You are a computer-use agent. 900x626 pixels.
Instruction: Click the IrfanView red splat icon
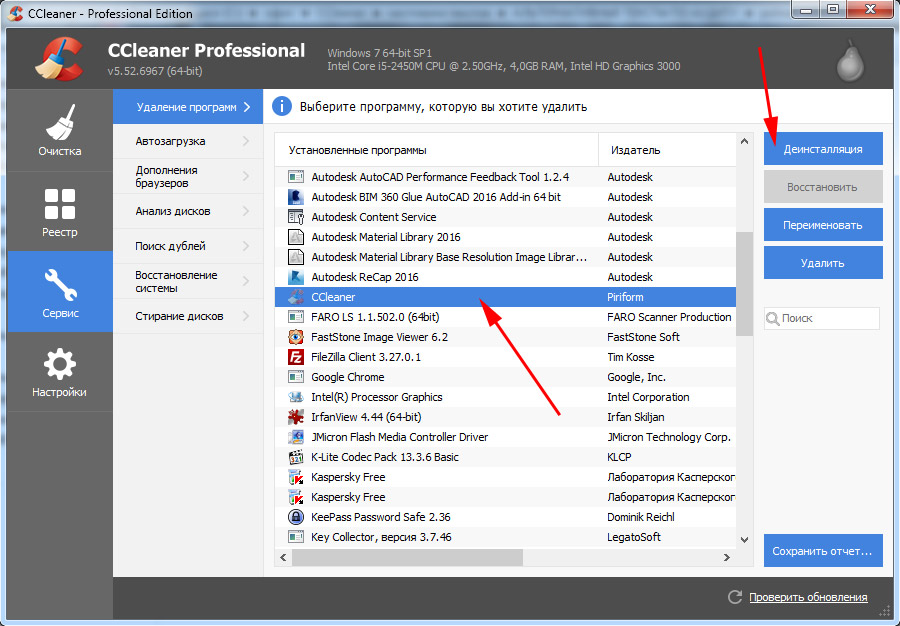(296, 417)
